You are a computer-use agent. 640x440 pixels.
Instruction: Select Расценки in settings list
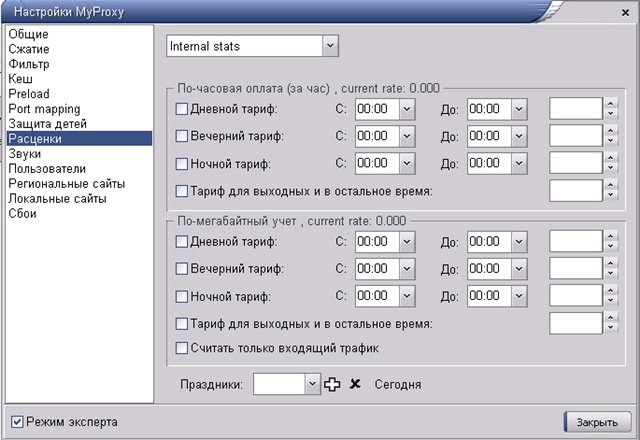(x=80, y=139)
